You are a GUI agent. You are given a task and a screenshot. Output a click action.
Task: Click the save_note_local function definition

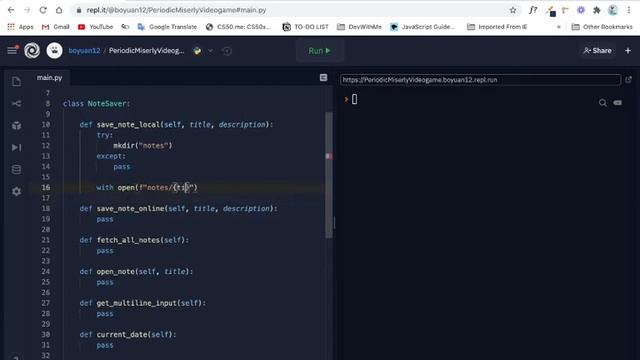click(x=176, y=124)
